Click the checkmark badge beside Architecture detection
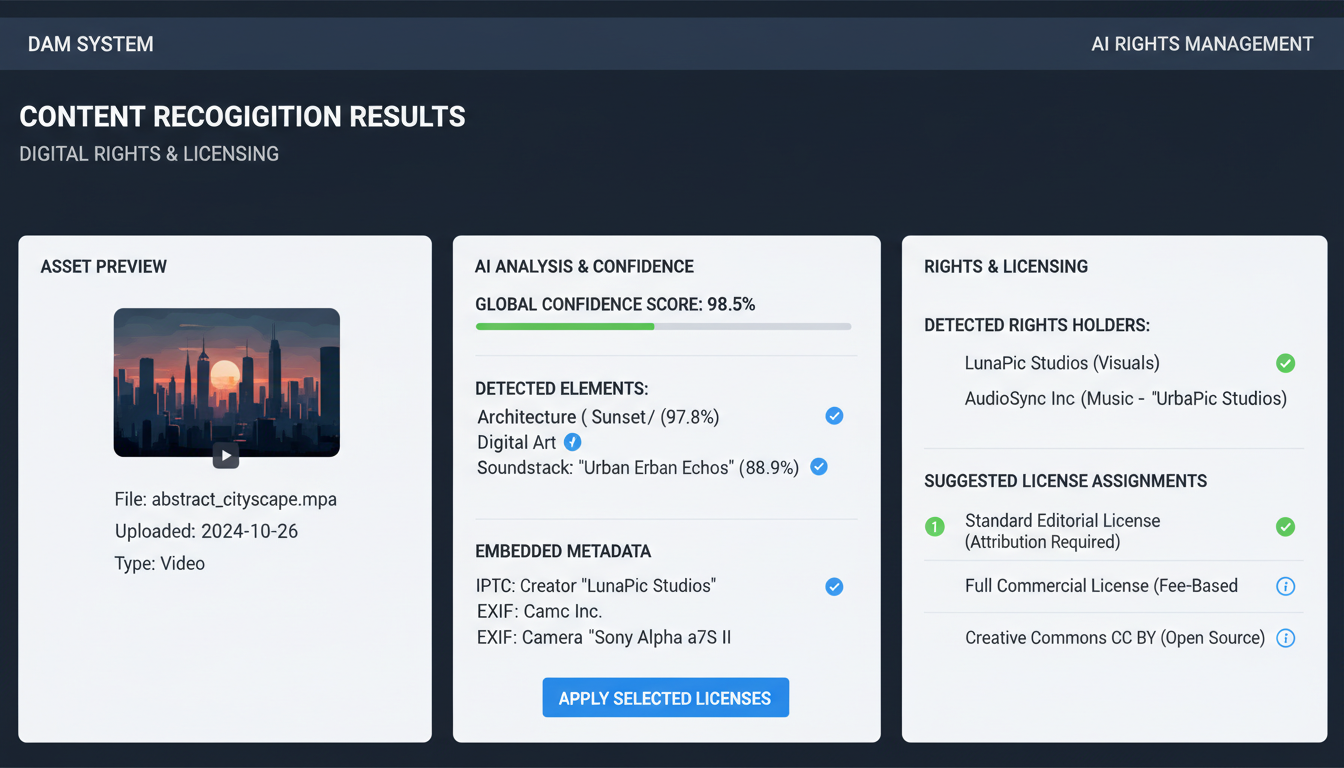 click(x=834, y=416)
